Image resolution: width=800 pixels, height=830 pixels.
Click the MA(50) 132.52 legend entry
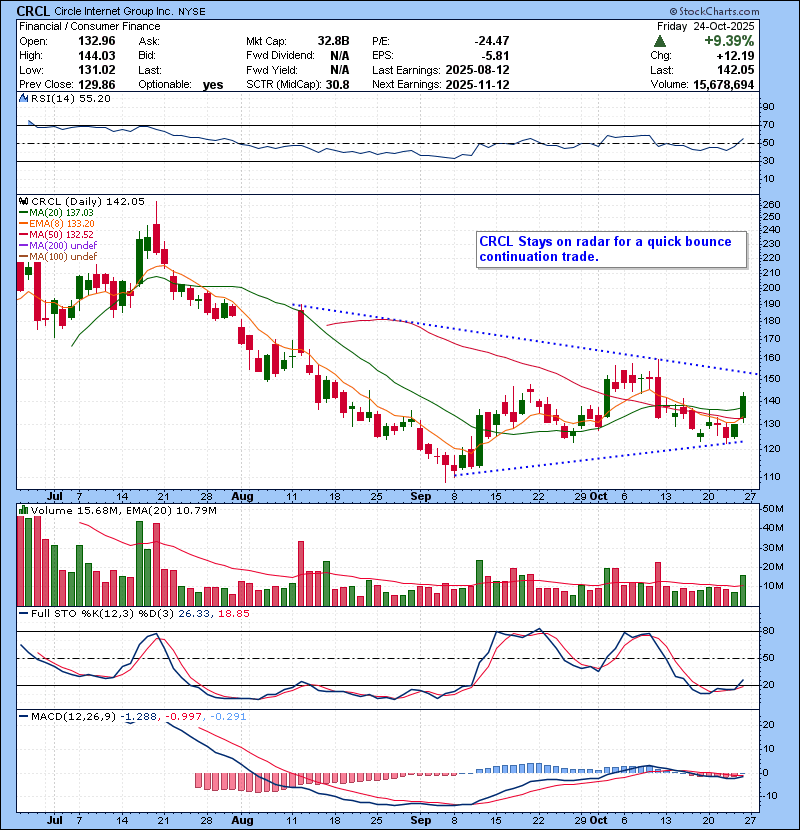pyautogui.click(x=56, y=234)
